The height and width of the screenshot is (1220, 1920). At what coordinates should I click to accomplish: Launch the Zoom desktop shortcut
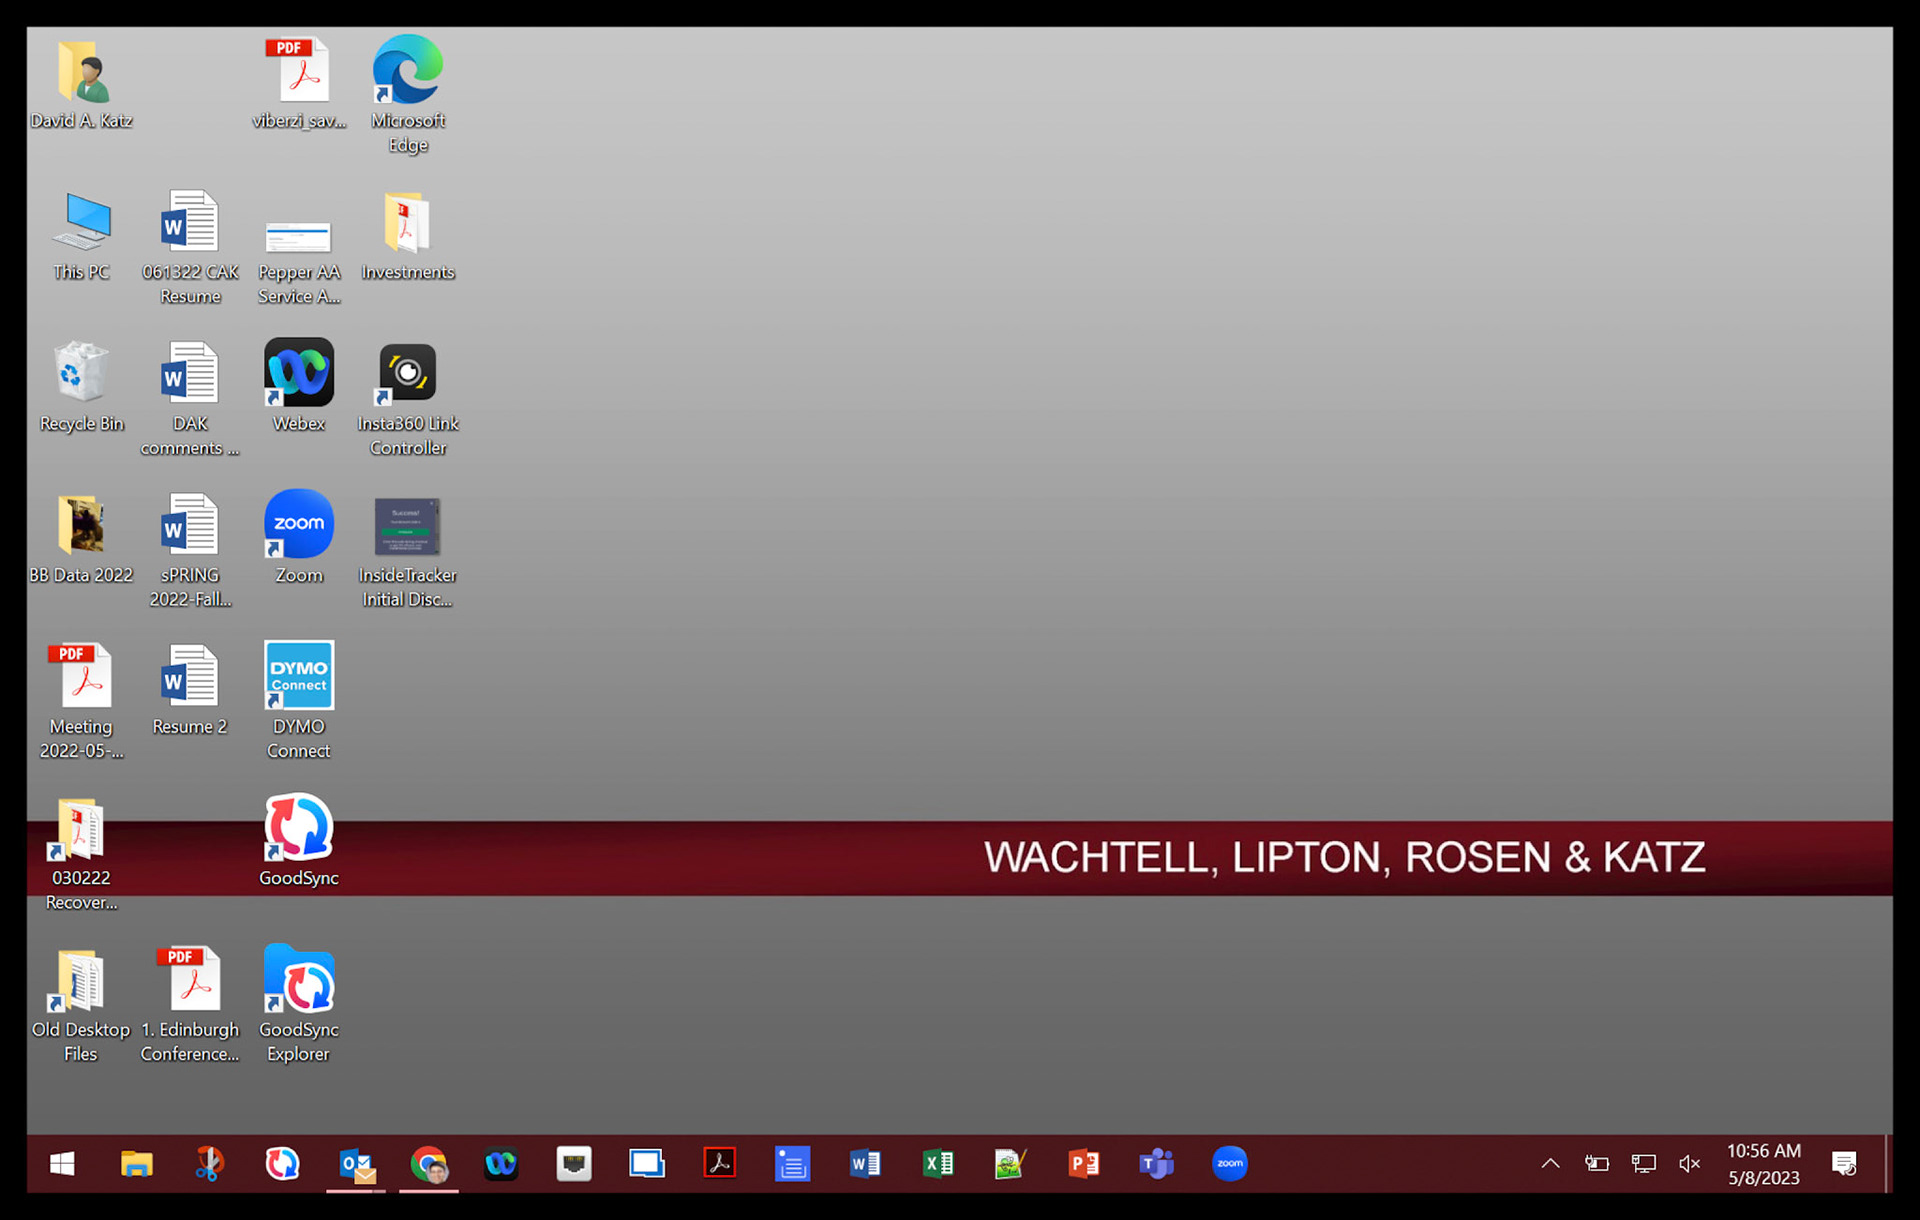tap(299, 538)
